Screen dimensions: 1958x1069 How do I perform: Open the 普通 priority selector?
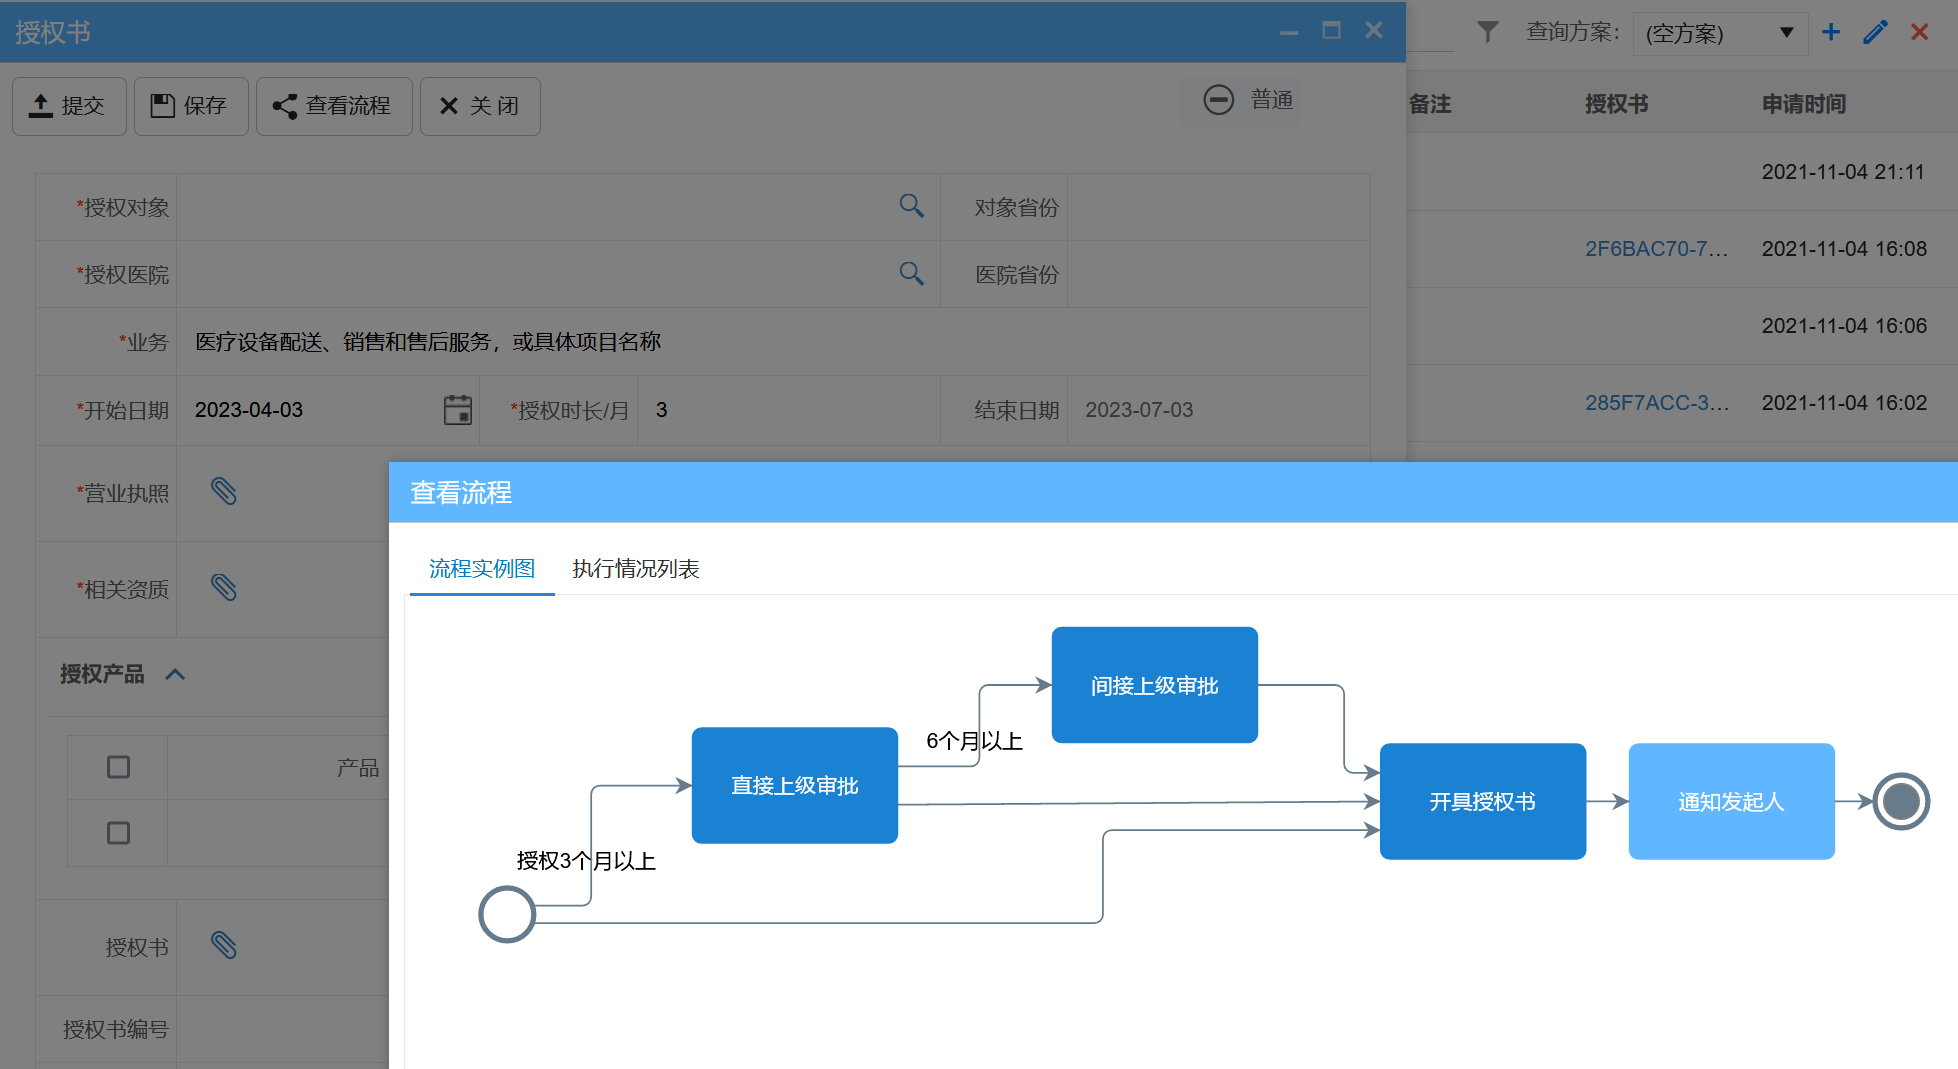click(1243, 99)
